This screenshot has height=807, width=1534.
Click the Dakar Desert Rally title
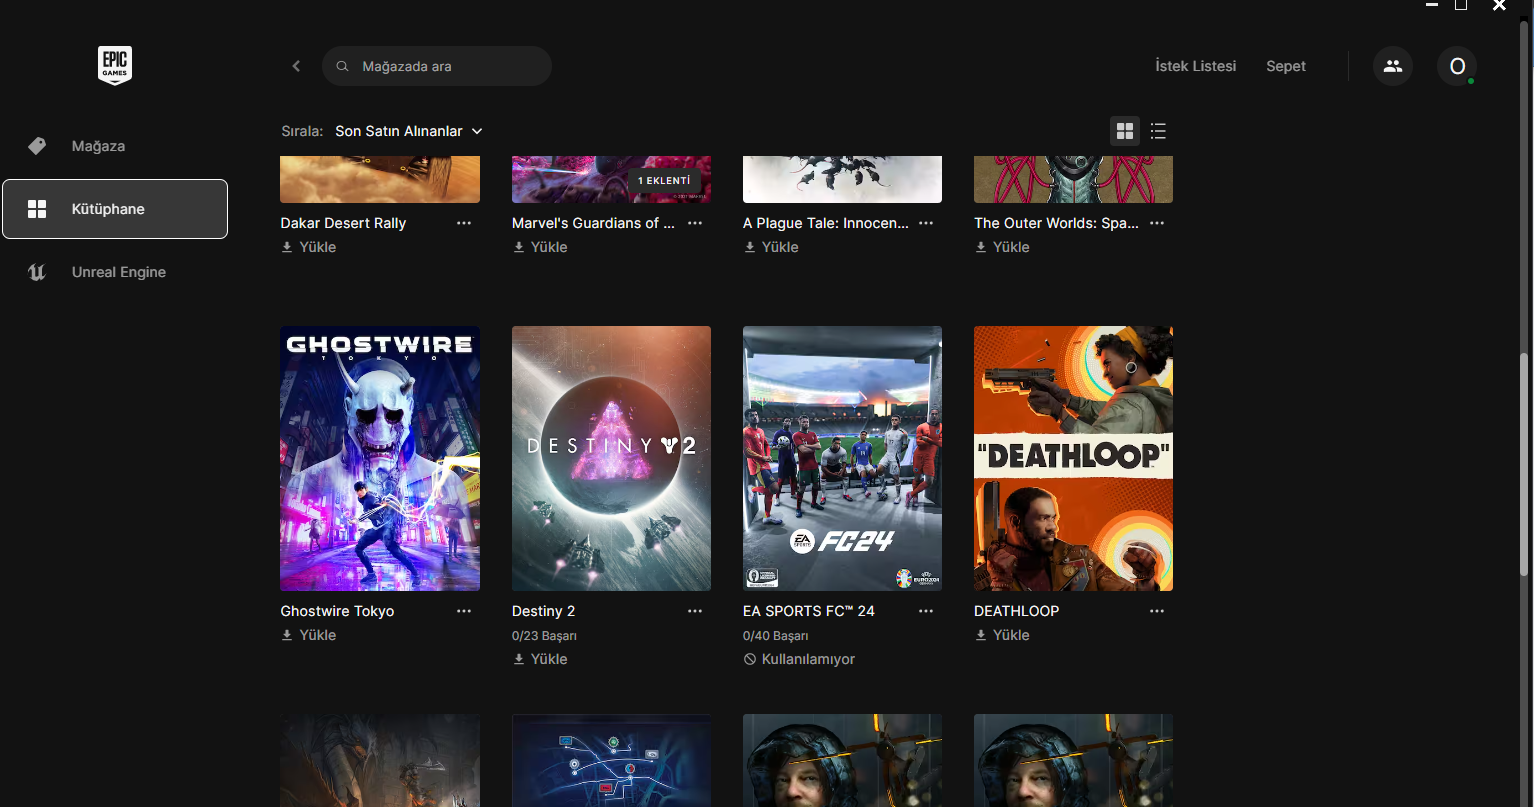(343, 223)
